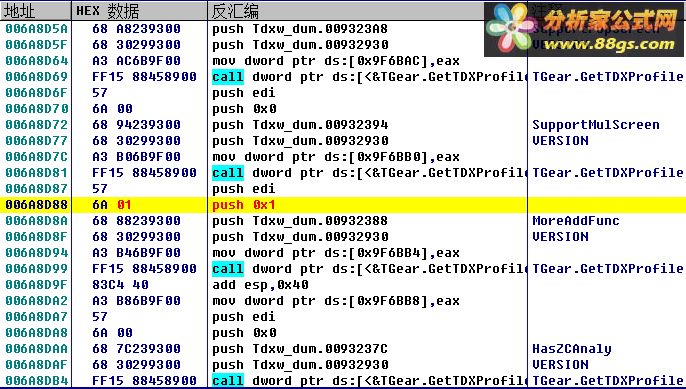Click hex bytes A3 B46B9F00
The height and width of the screenshot is (389, 686).
(x=136, y=252)
